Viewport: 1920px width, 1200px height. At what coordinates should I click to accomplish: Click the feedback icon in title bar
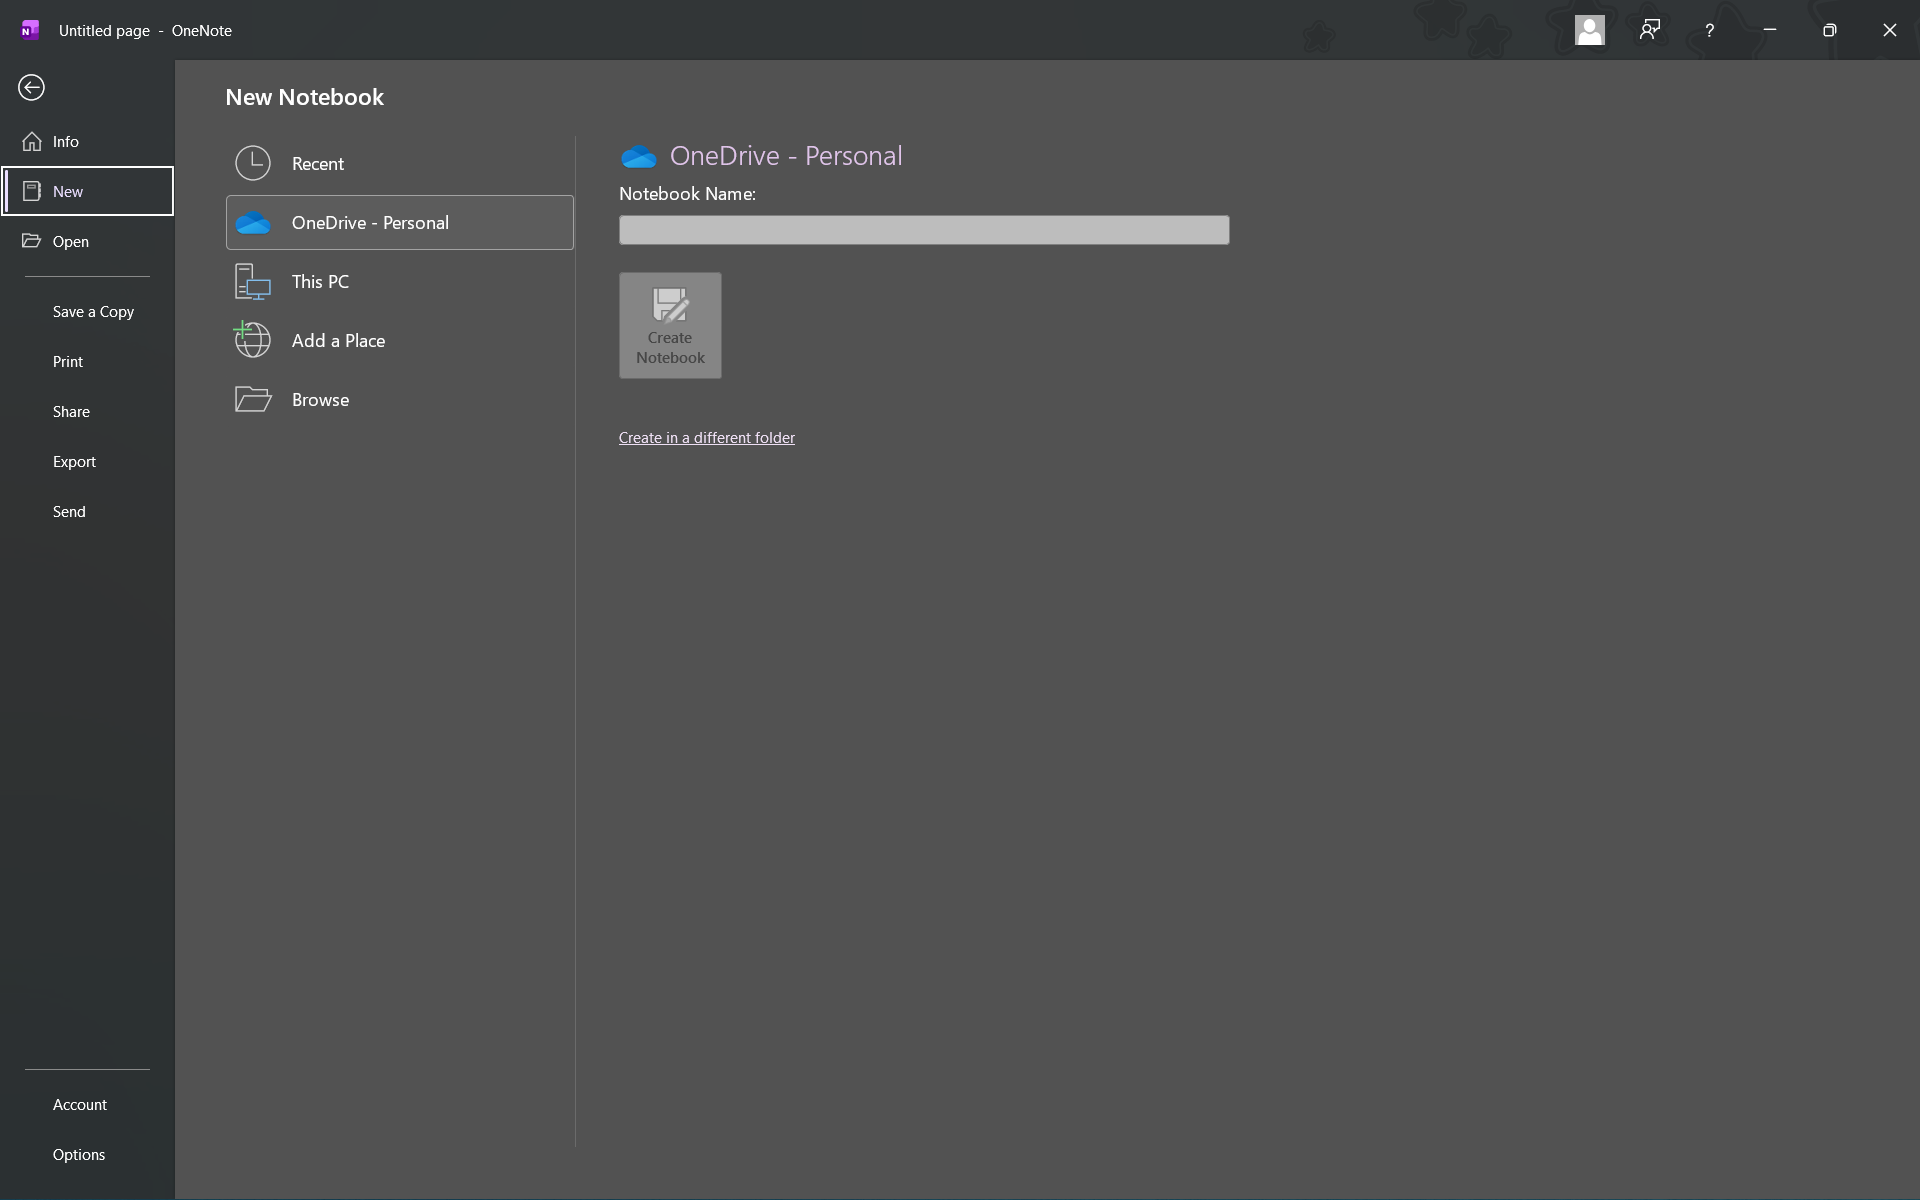coord(1650,30)
